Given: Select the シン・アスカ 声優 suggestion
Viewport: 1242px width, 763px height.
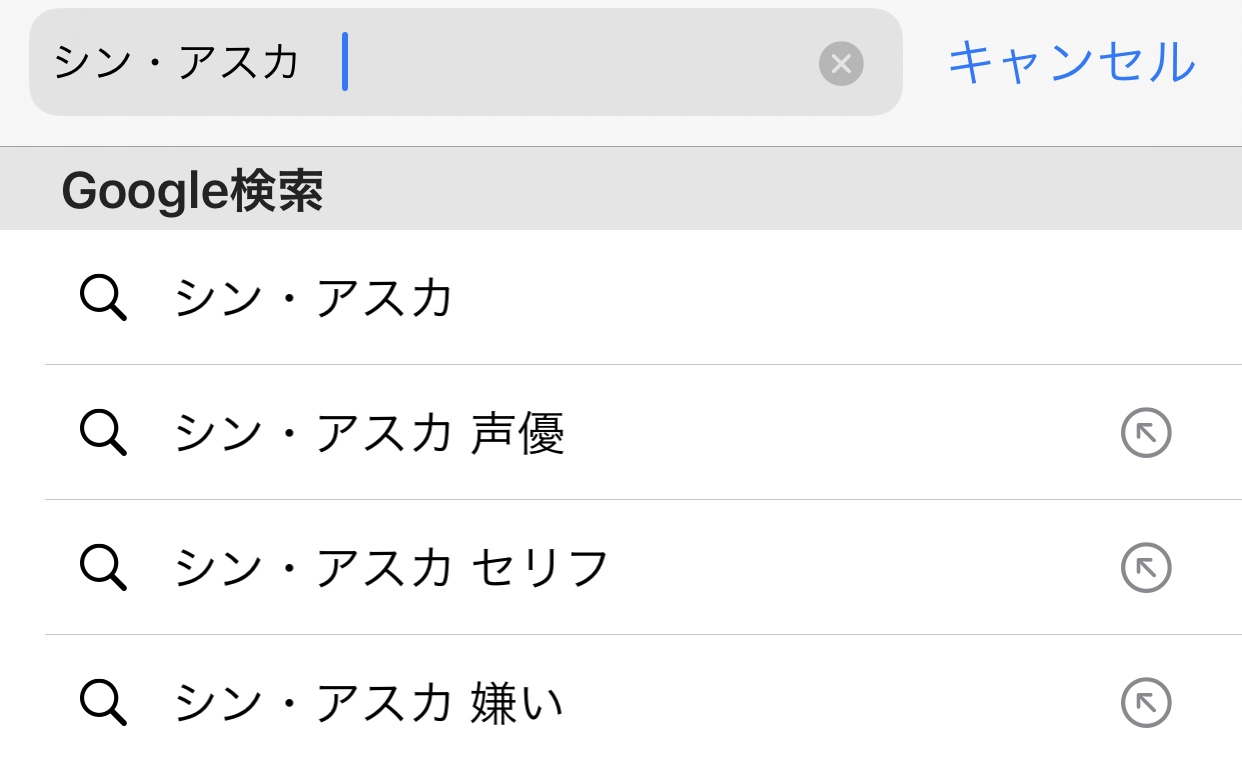Looking at the screenshot, I should (621, 433).
